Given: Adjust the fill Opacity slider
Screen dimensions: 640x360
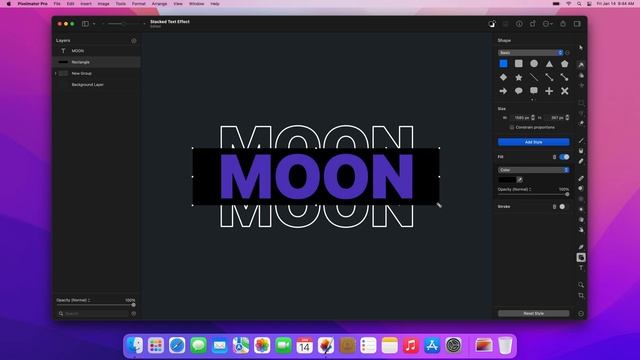Looking at the screenshot, I should coord(533,194).
